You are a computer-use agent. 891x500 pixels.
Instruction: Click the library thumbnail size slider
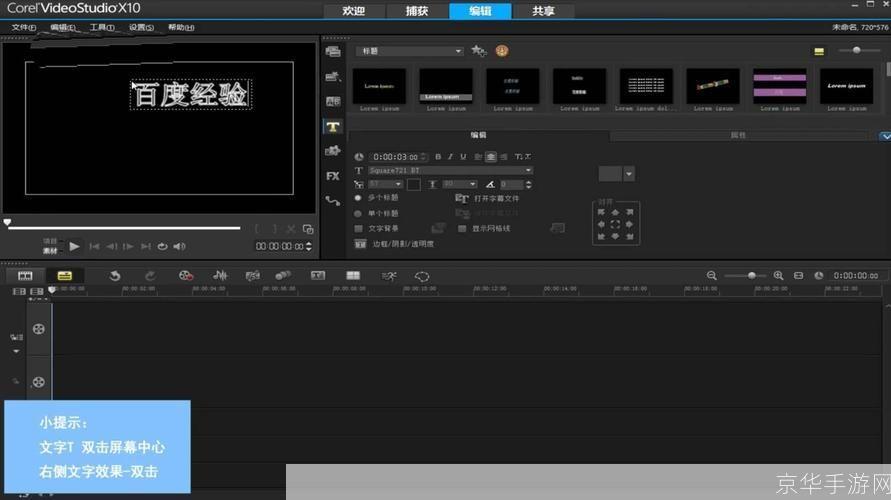pos(856,51)
